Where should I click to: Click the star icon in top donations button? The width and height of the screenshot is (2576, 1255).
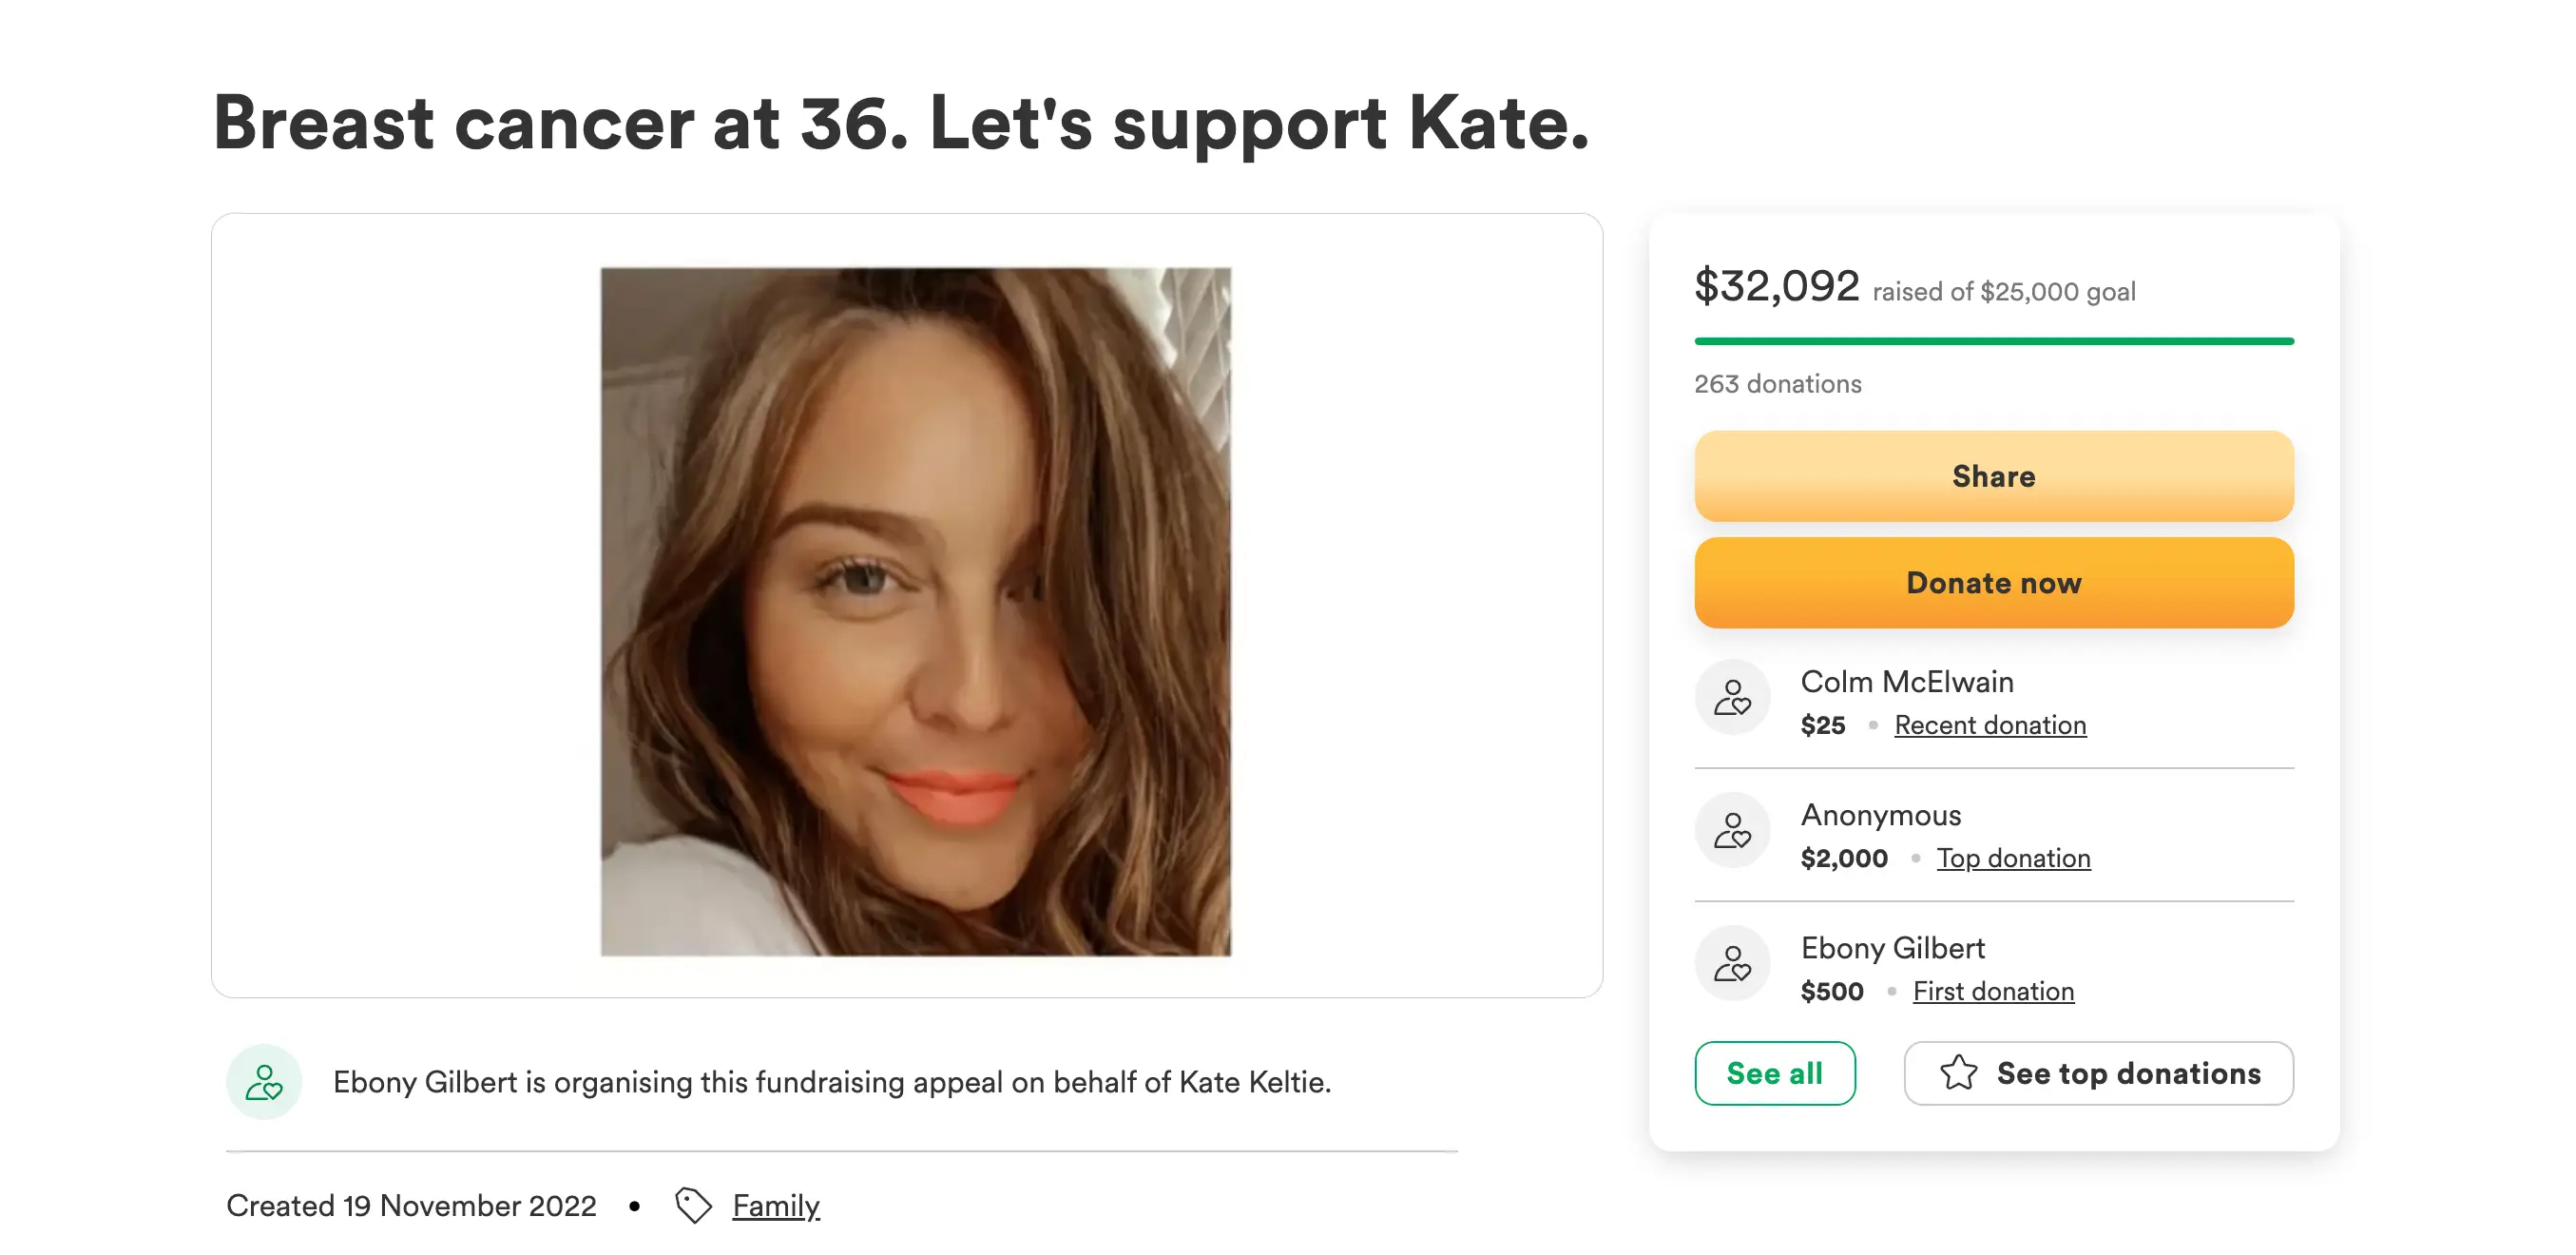(x=1958, y=1073)
